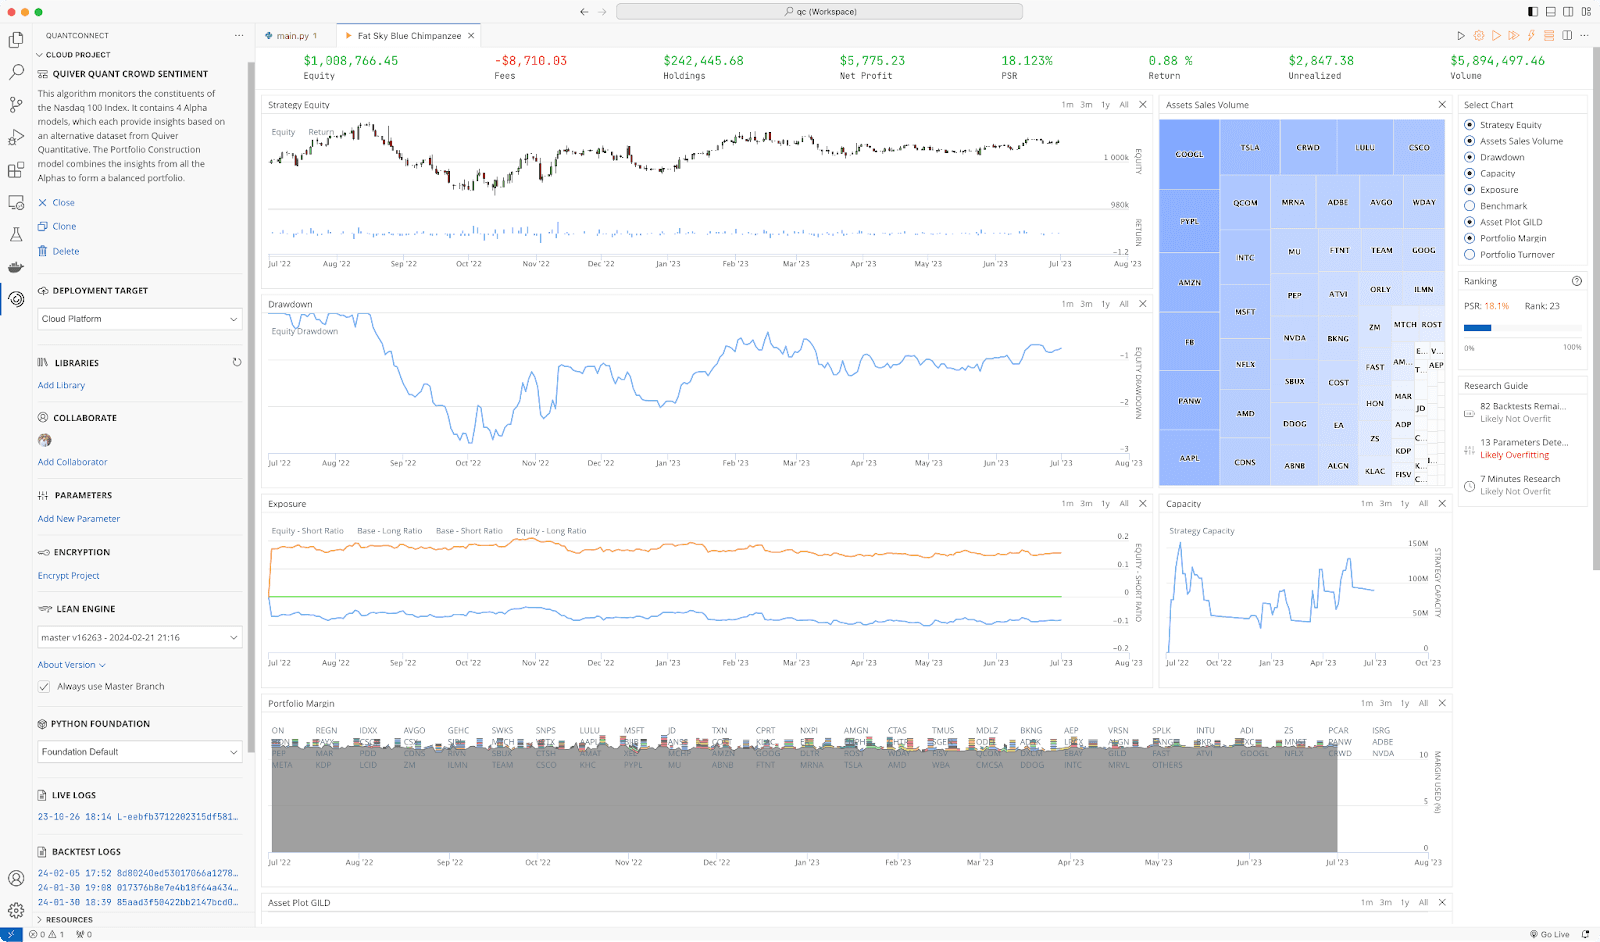Image resolution: width=1600 pixels, height=942 pixels.
Task: Click the orange gear build icon
Action: point(1479,36)
